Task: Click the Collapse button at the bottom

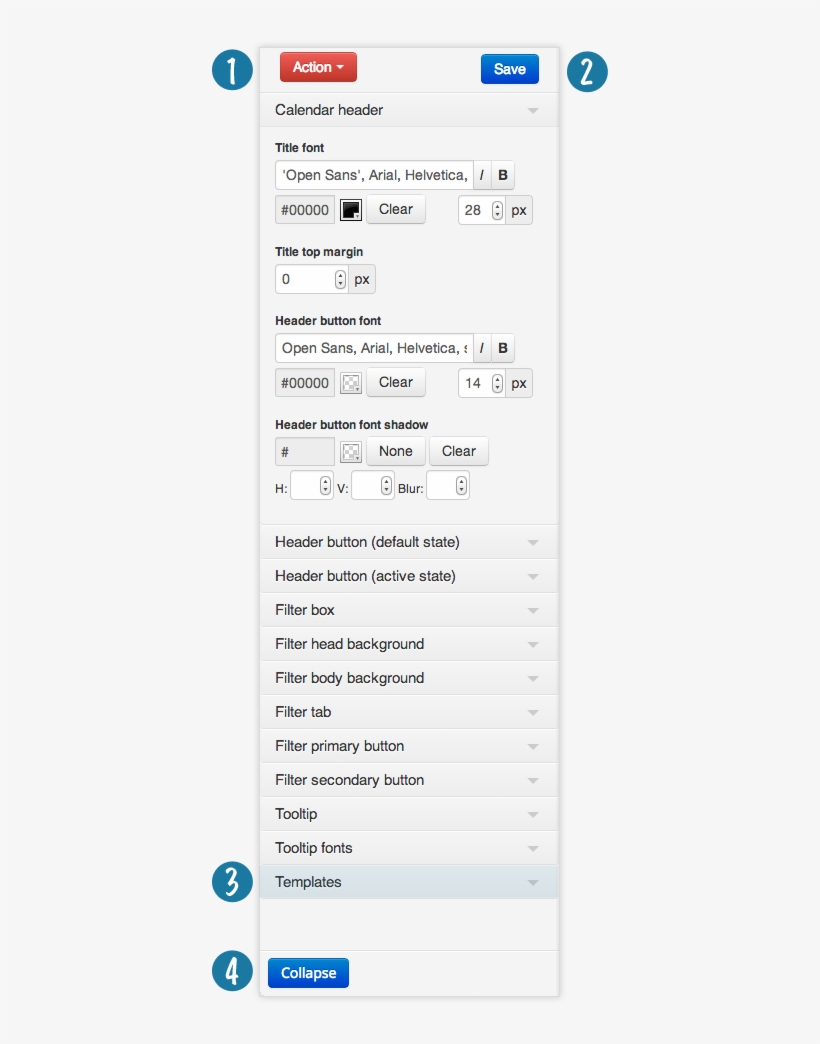Action: pos(308,972)
